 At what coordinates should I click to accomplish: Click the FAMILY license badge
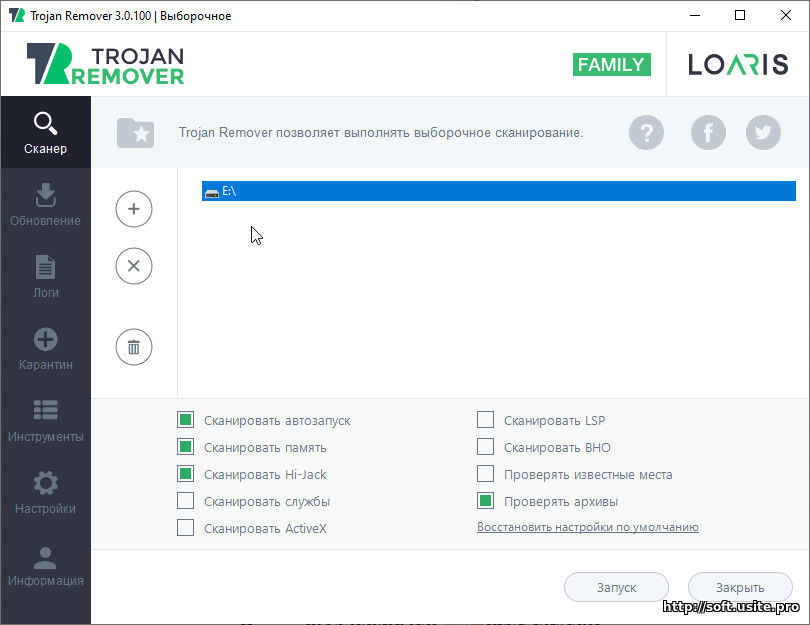pos(612,65)
